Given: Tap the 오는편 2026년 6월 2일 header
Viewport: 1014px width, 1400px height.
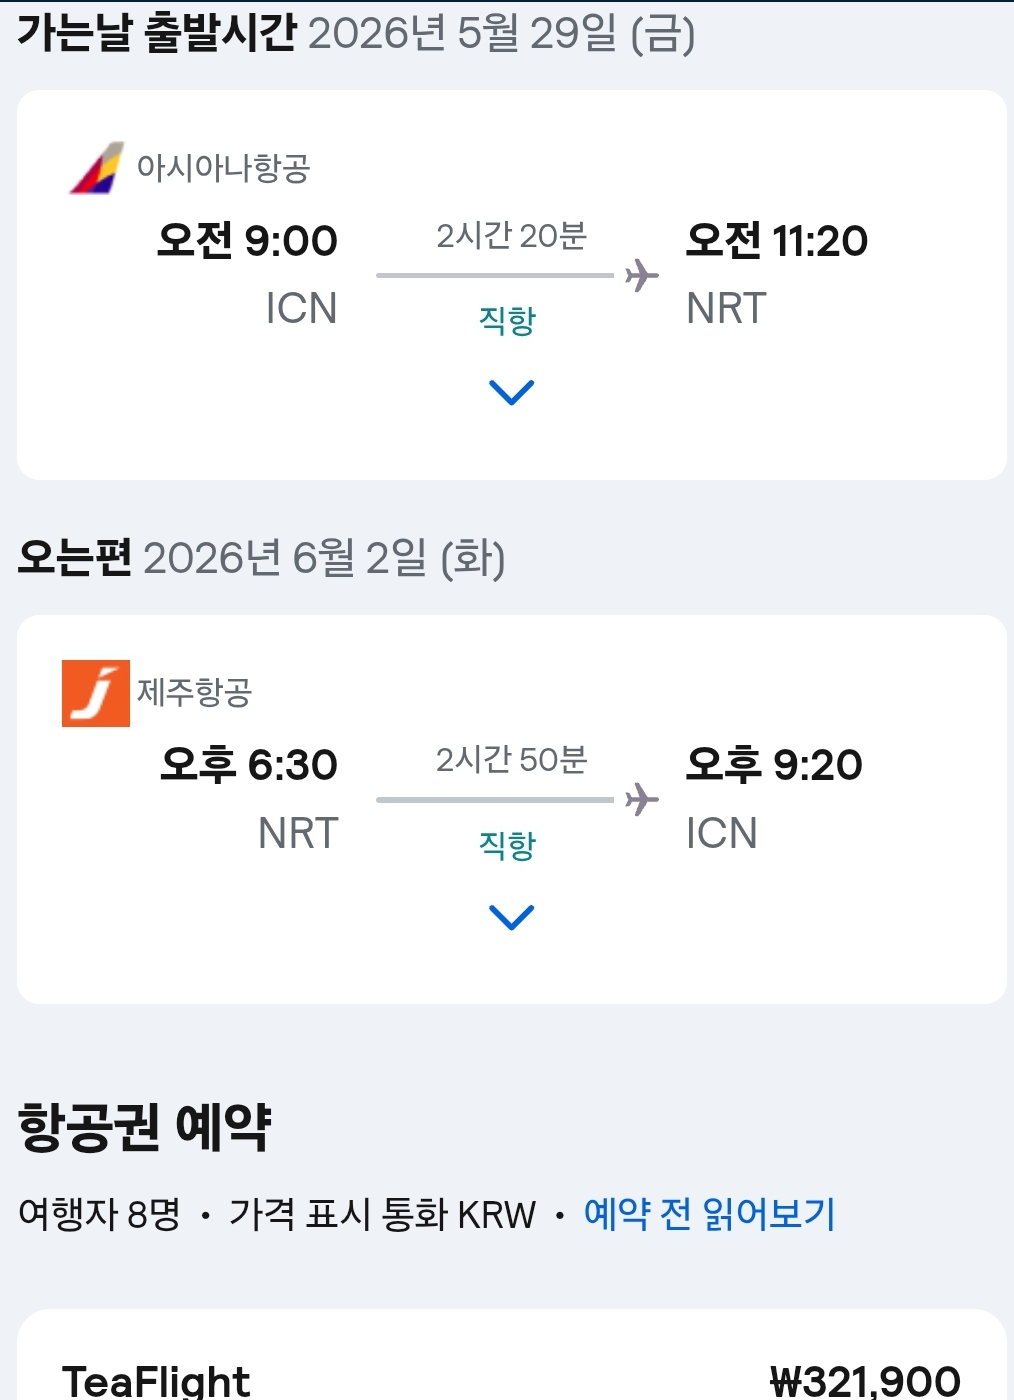Looking at the screenshot, I should pyautogui.click(x=261, y=558).
